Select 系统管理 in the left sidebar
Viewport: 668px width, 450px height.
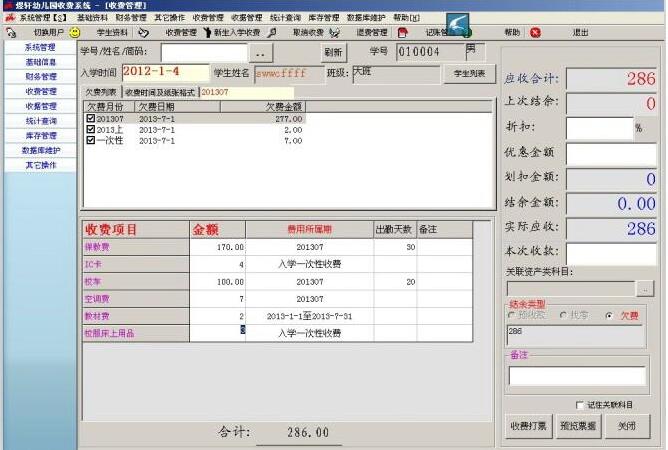coord(40,47)
